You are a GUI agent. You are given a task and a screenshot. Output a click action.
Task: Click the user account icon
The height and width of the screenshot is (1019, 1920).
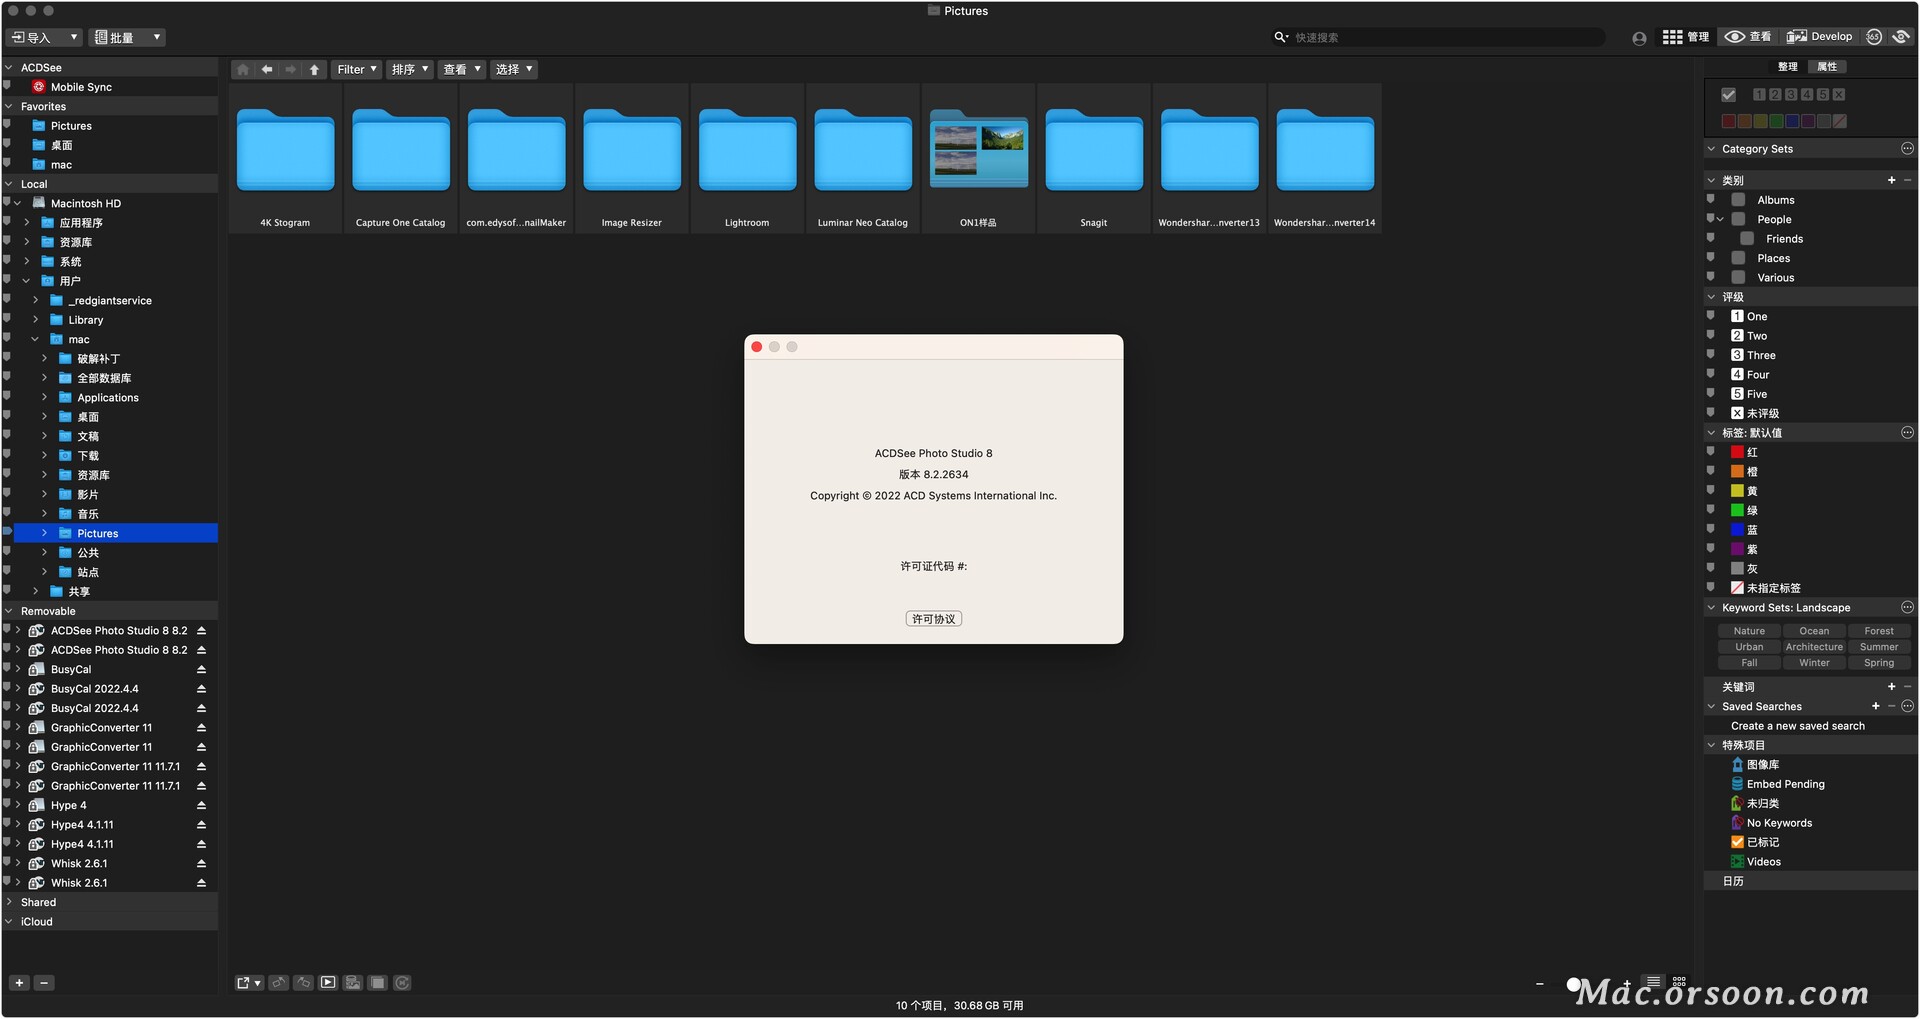pos(1639,38)
